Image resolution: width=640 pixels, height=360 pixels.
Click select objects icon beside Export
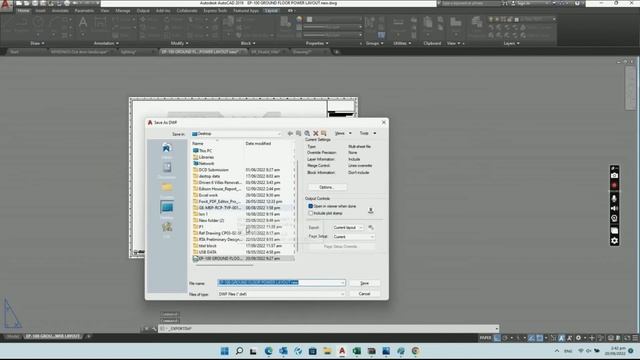tap(371, 227)
